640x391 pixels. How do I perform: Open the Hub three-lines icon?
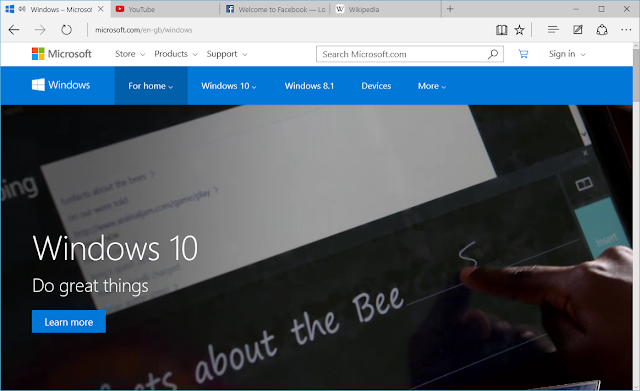(553, 30)
